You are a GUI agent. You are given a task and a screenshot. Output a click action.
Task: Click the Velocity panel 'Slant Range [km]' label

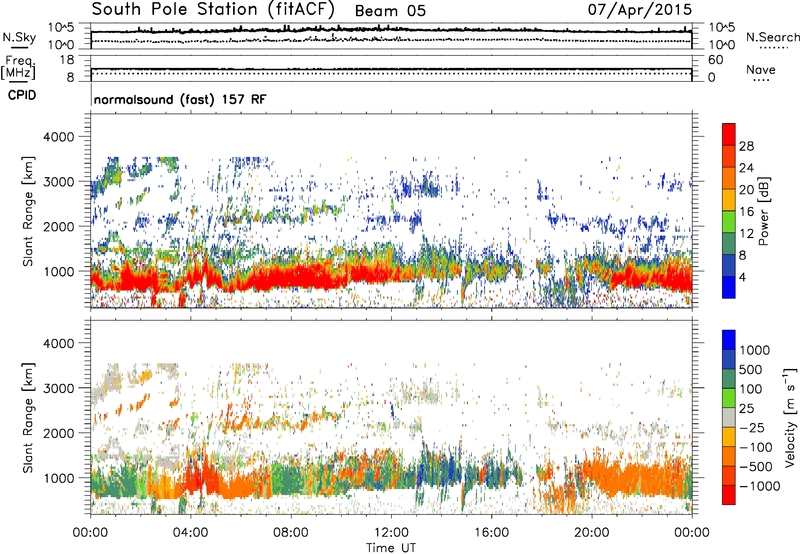[x=28, y=417]
